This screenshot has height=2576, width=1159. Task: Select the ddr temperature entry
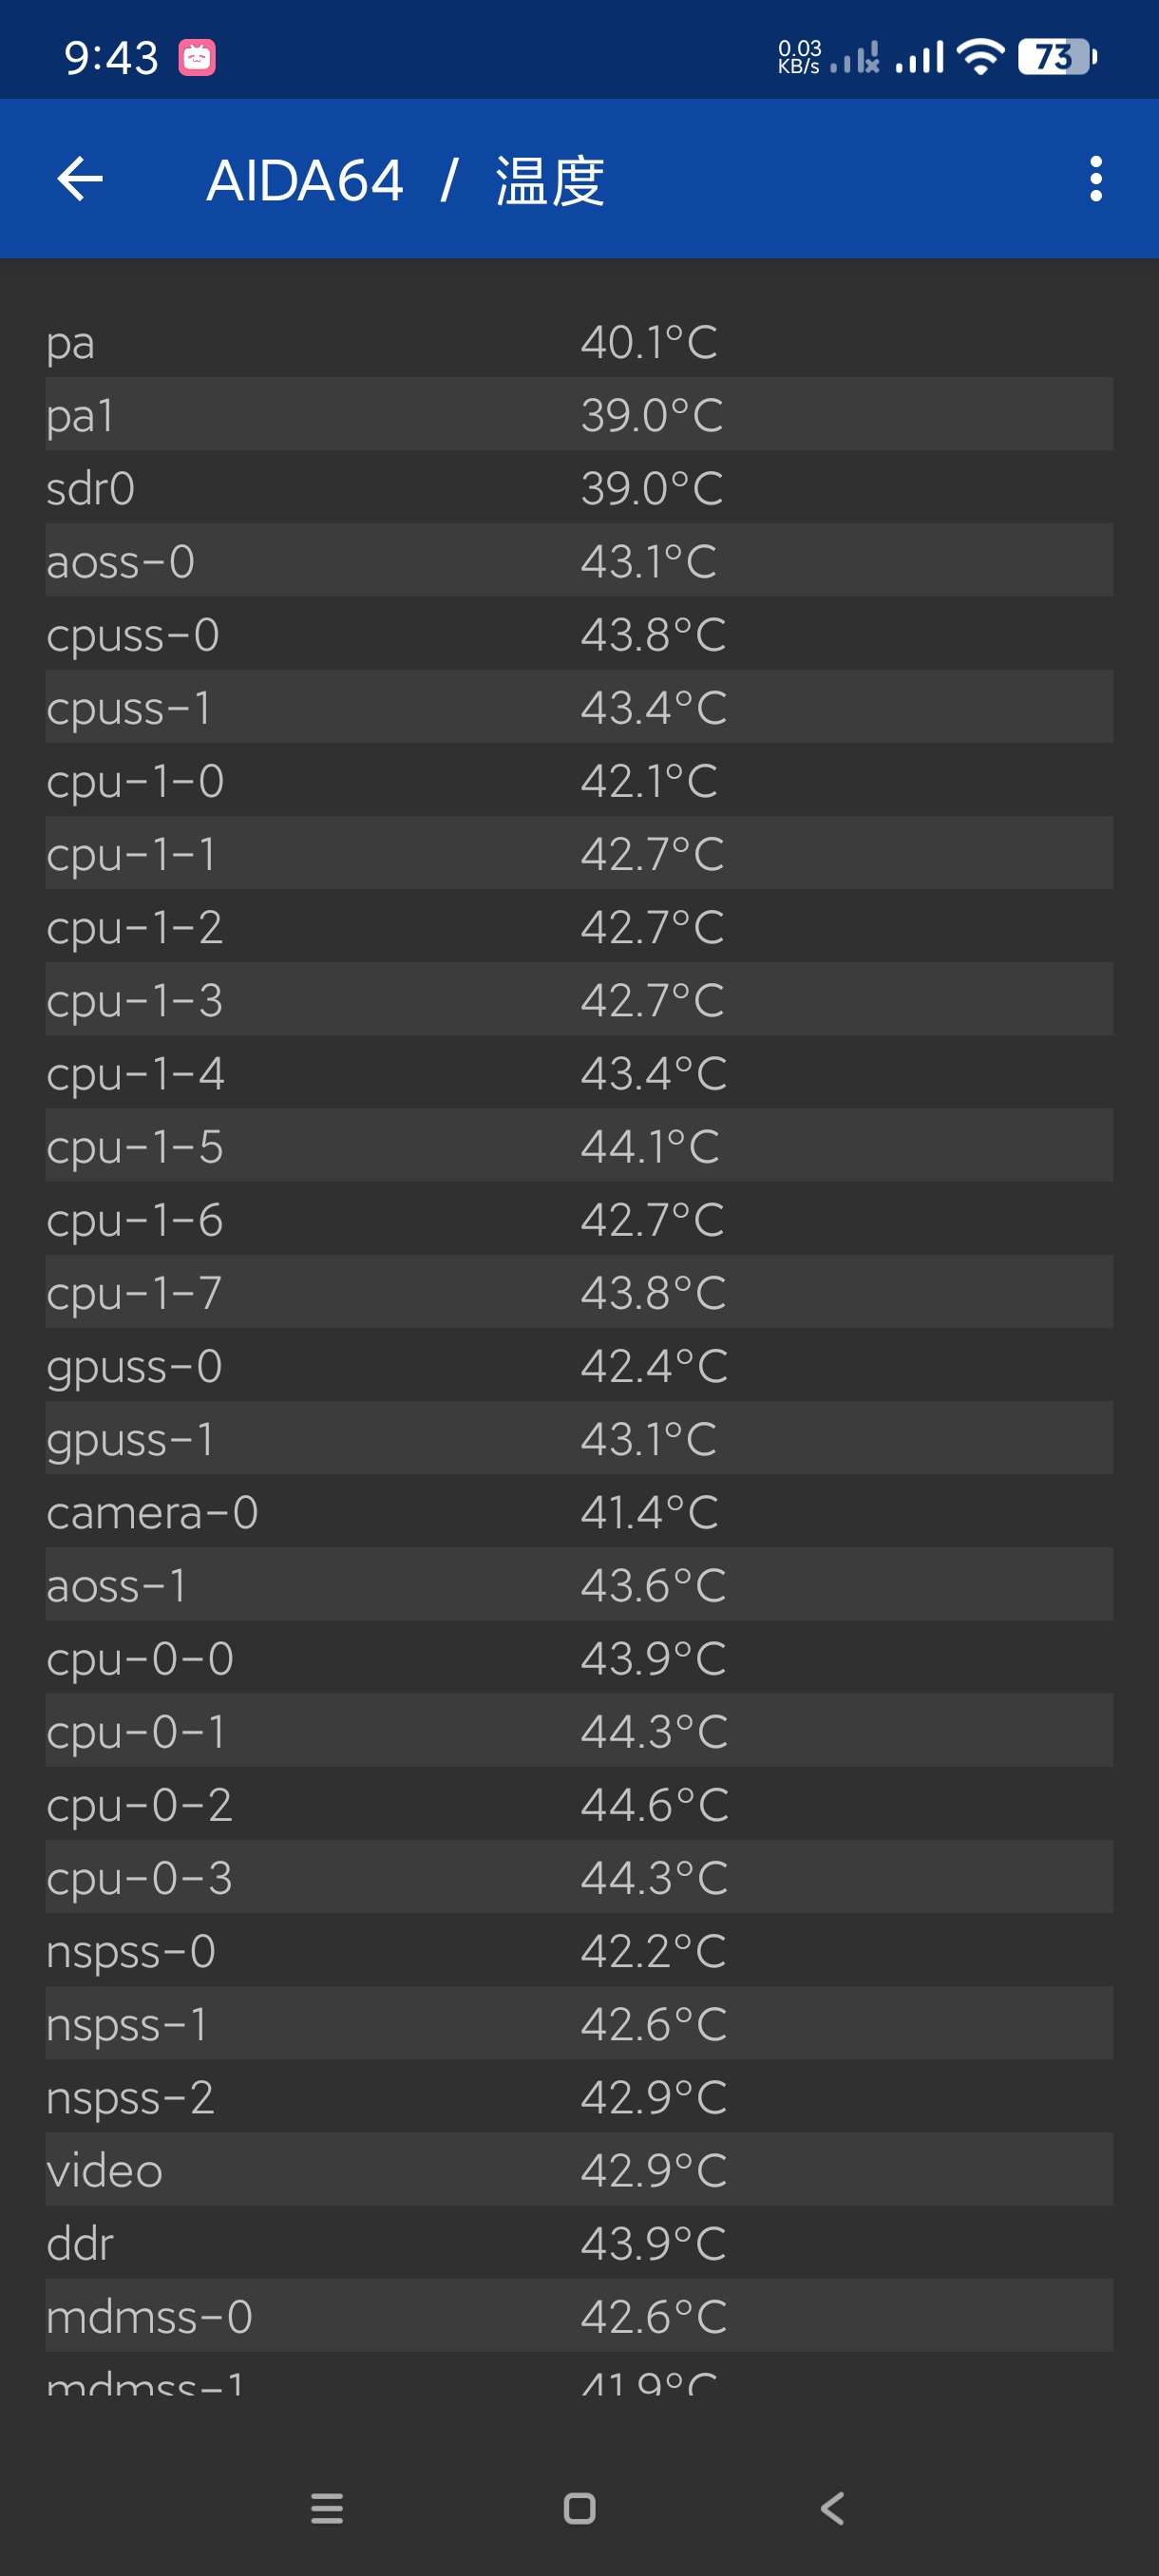(579, 2243)
